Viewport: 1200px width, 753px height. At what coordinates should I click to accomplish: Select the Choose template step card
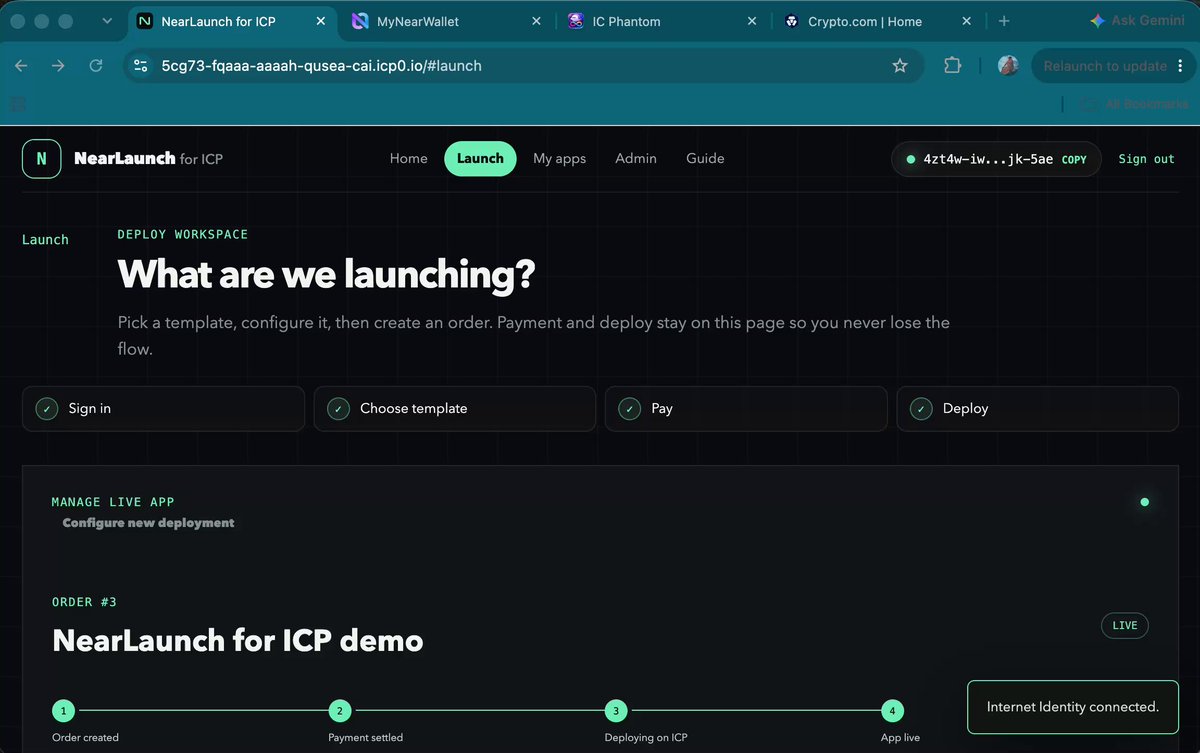click(455, 409)
